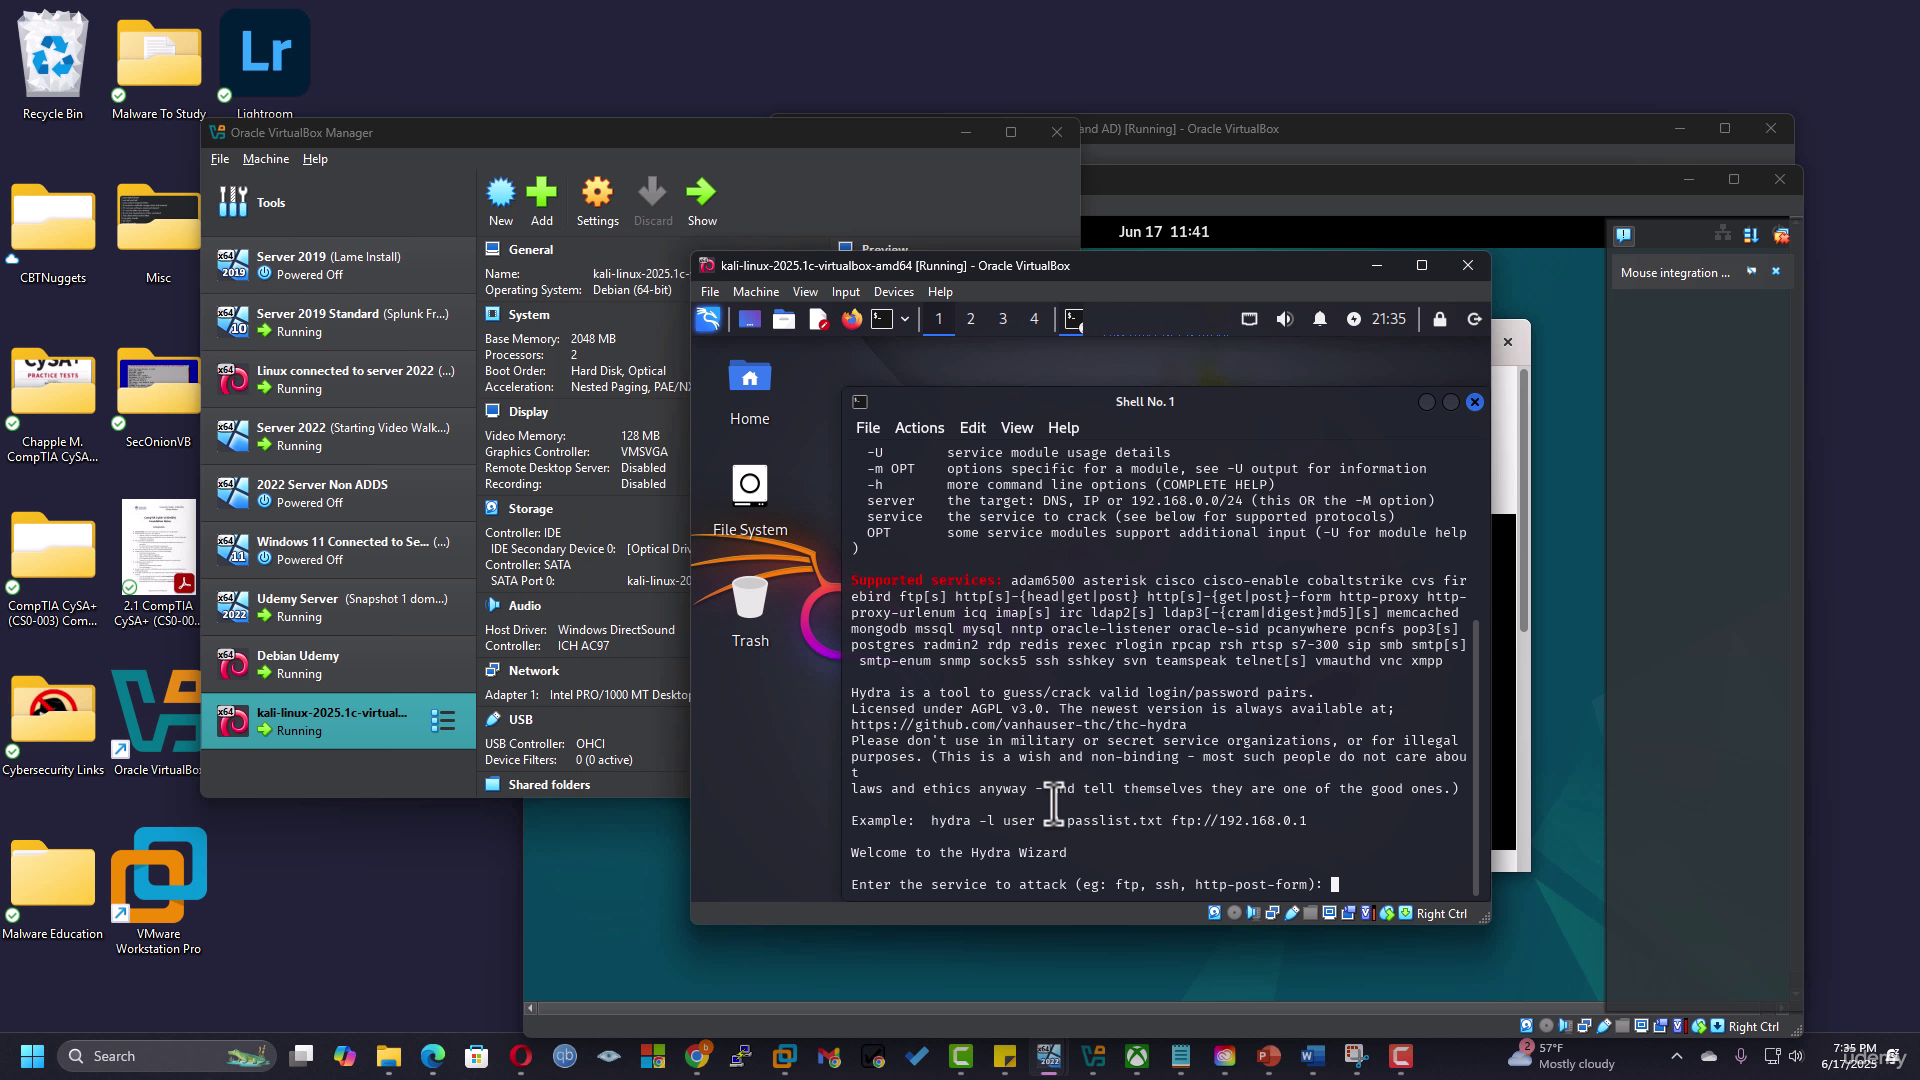
Task: Show hidden icons chevron in Windows tray
Action: (x=1677, y=1056)
